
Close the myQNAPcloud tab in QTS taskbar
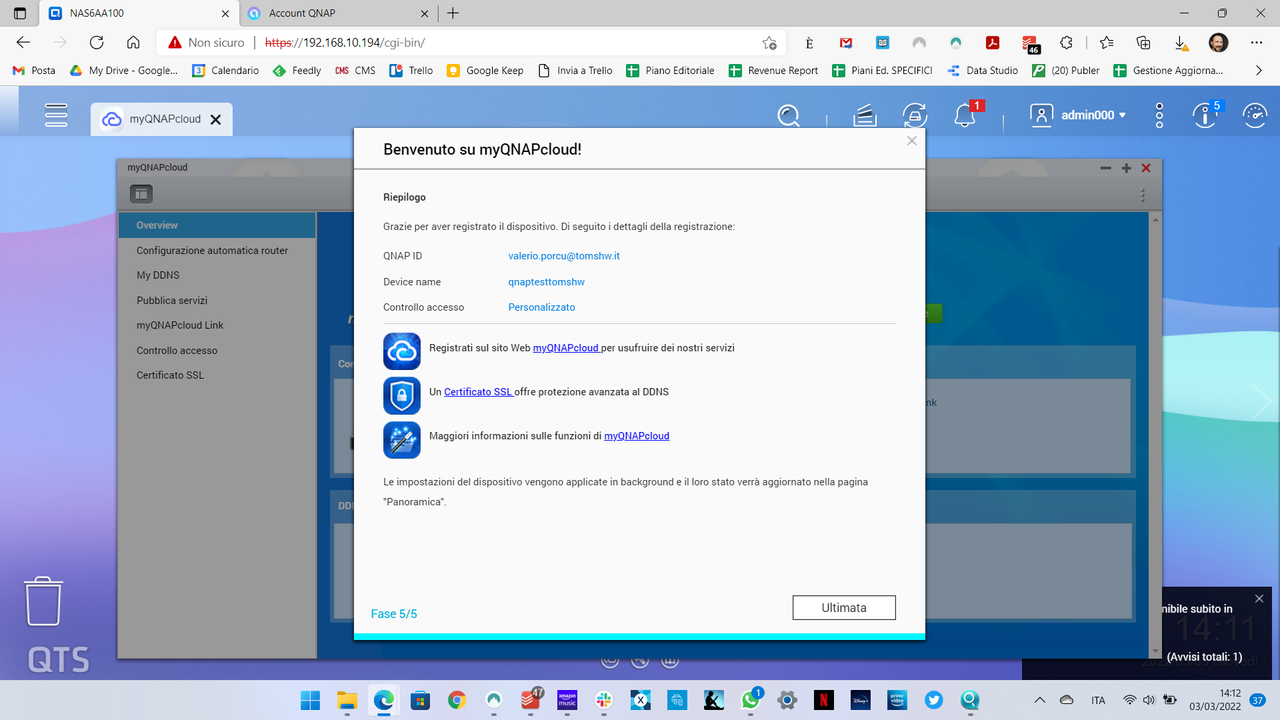215,119
